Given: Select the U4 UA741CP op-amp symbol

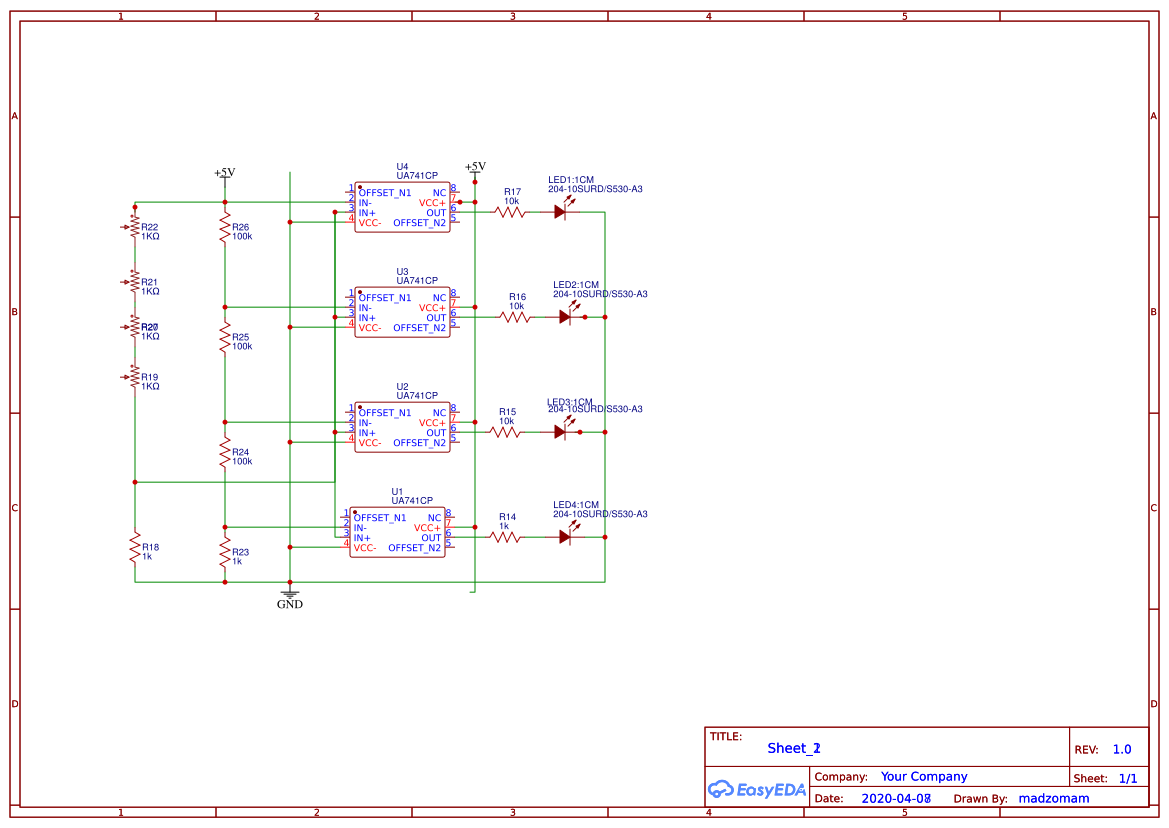Looking at the screenshot, I should pyautogui.click(x=400, y=205).
